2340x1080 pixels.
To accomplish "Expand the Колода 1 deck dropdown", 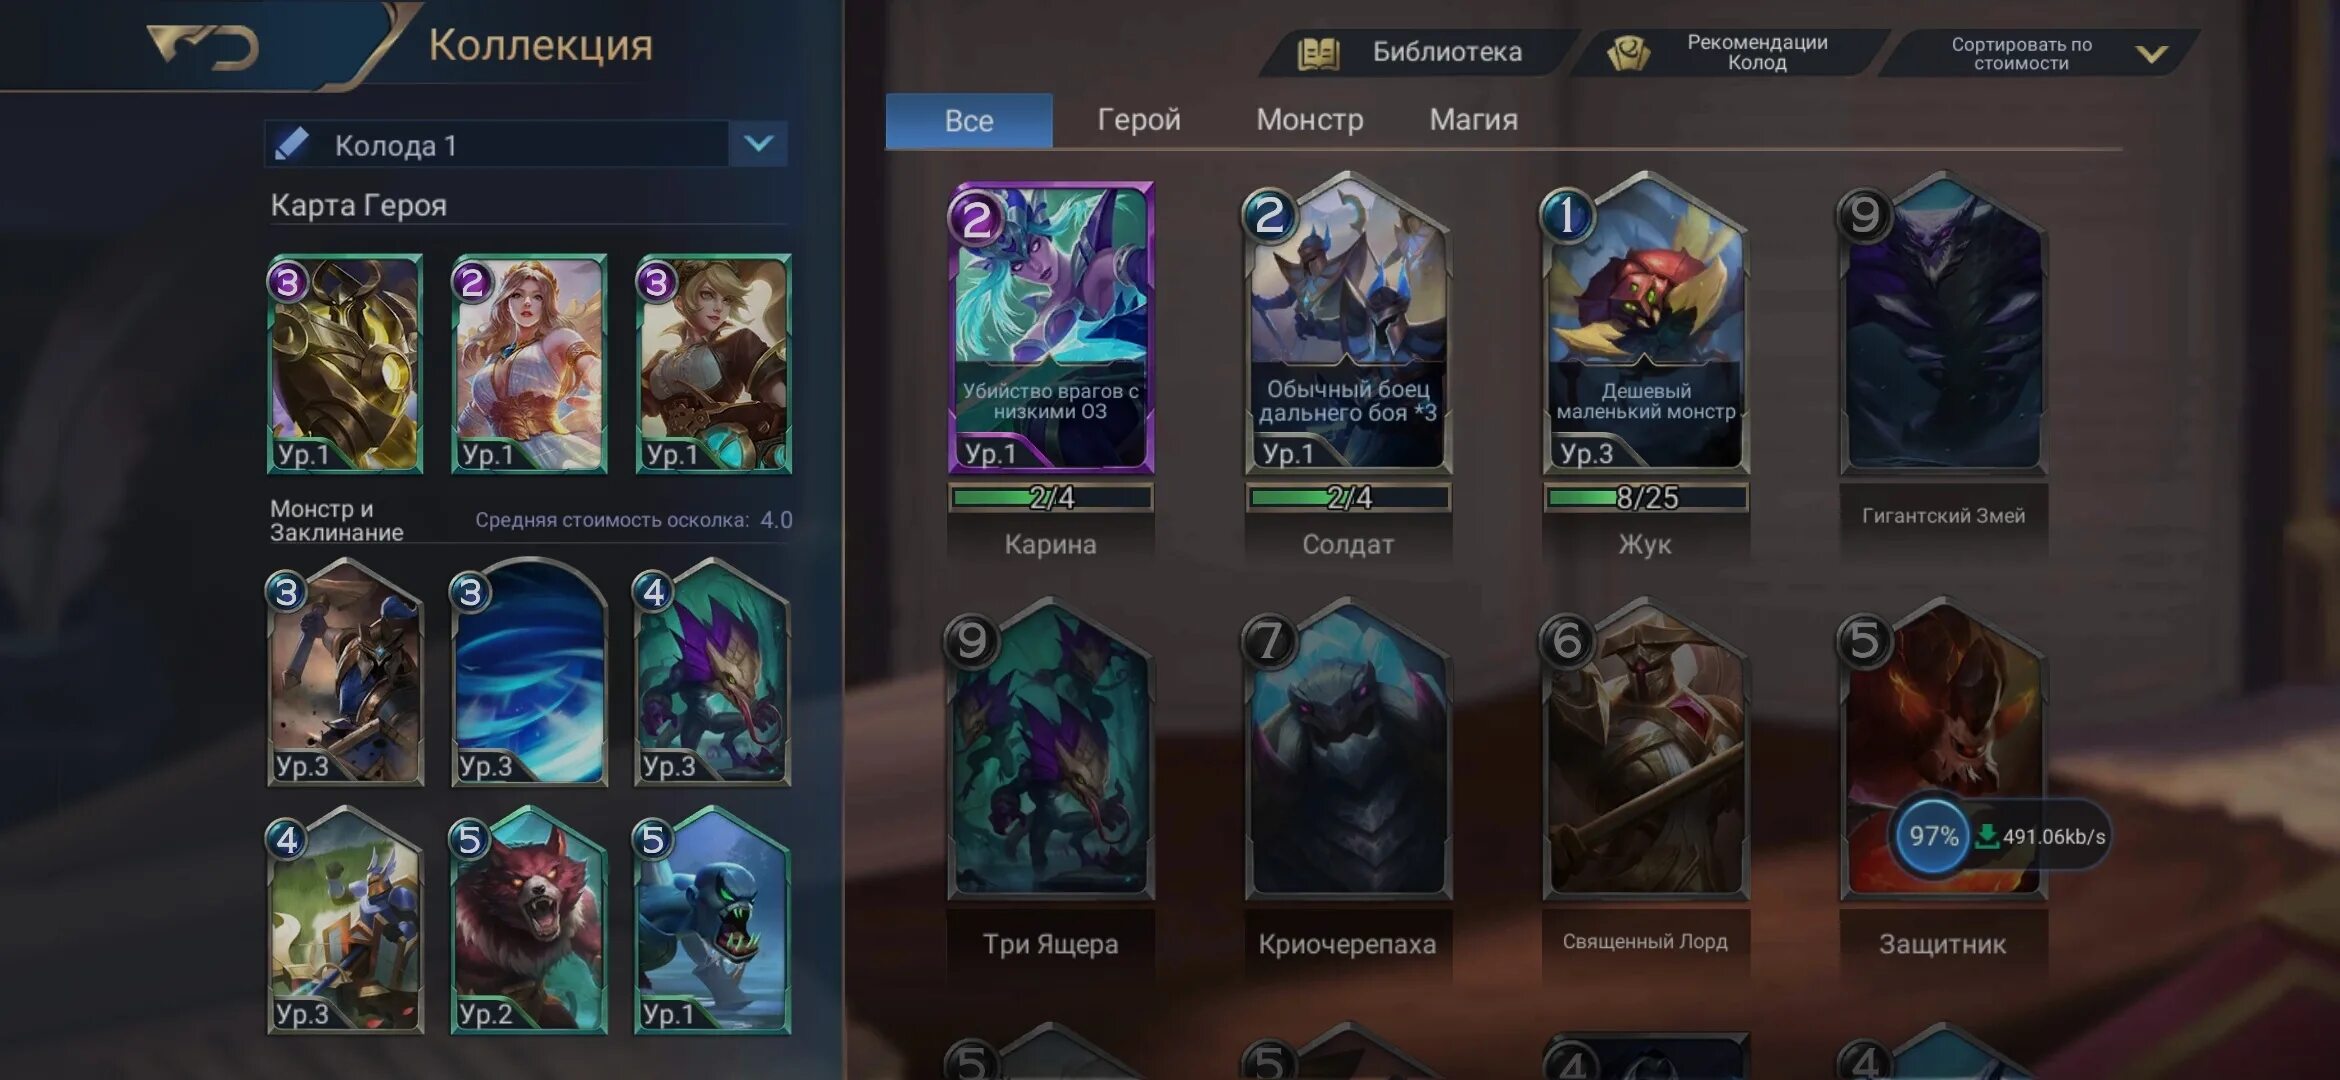I will (759, 144).
